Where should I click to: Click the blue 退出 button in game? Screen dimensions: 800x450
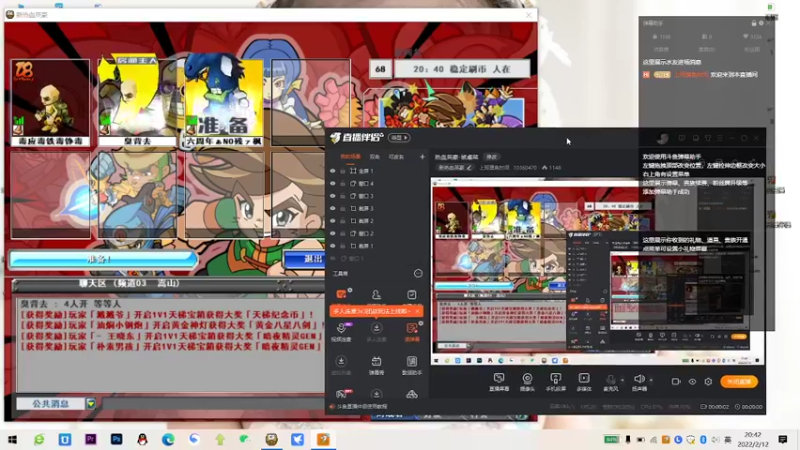click(304, 259)
